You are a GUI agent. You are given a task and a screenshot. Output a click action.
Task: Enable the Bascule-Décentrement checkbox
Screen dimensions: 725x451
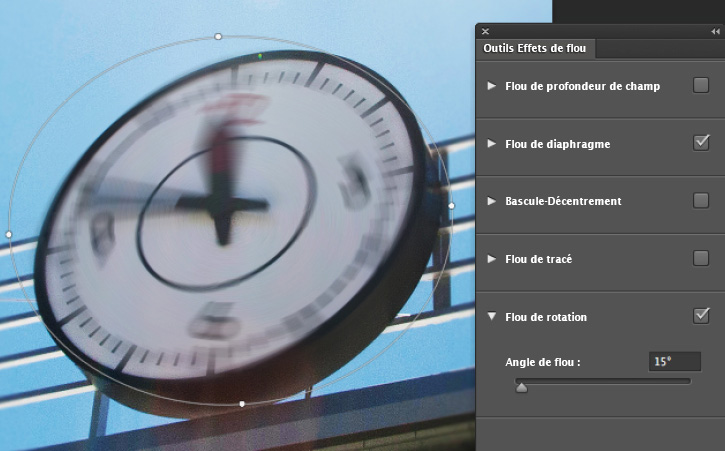[x=701, y=200]
